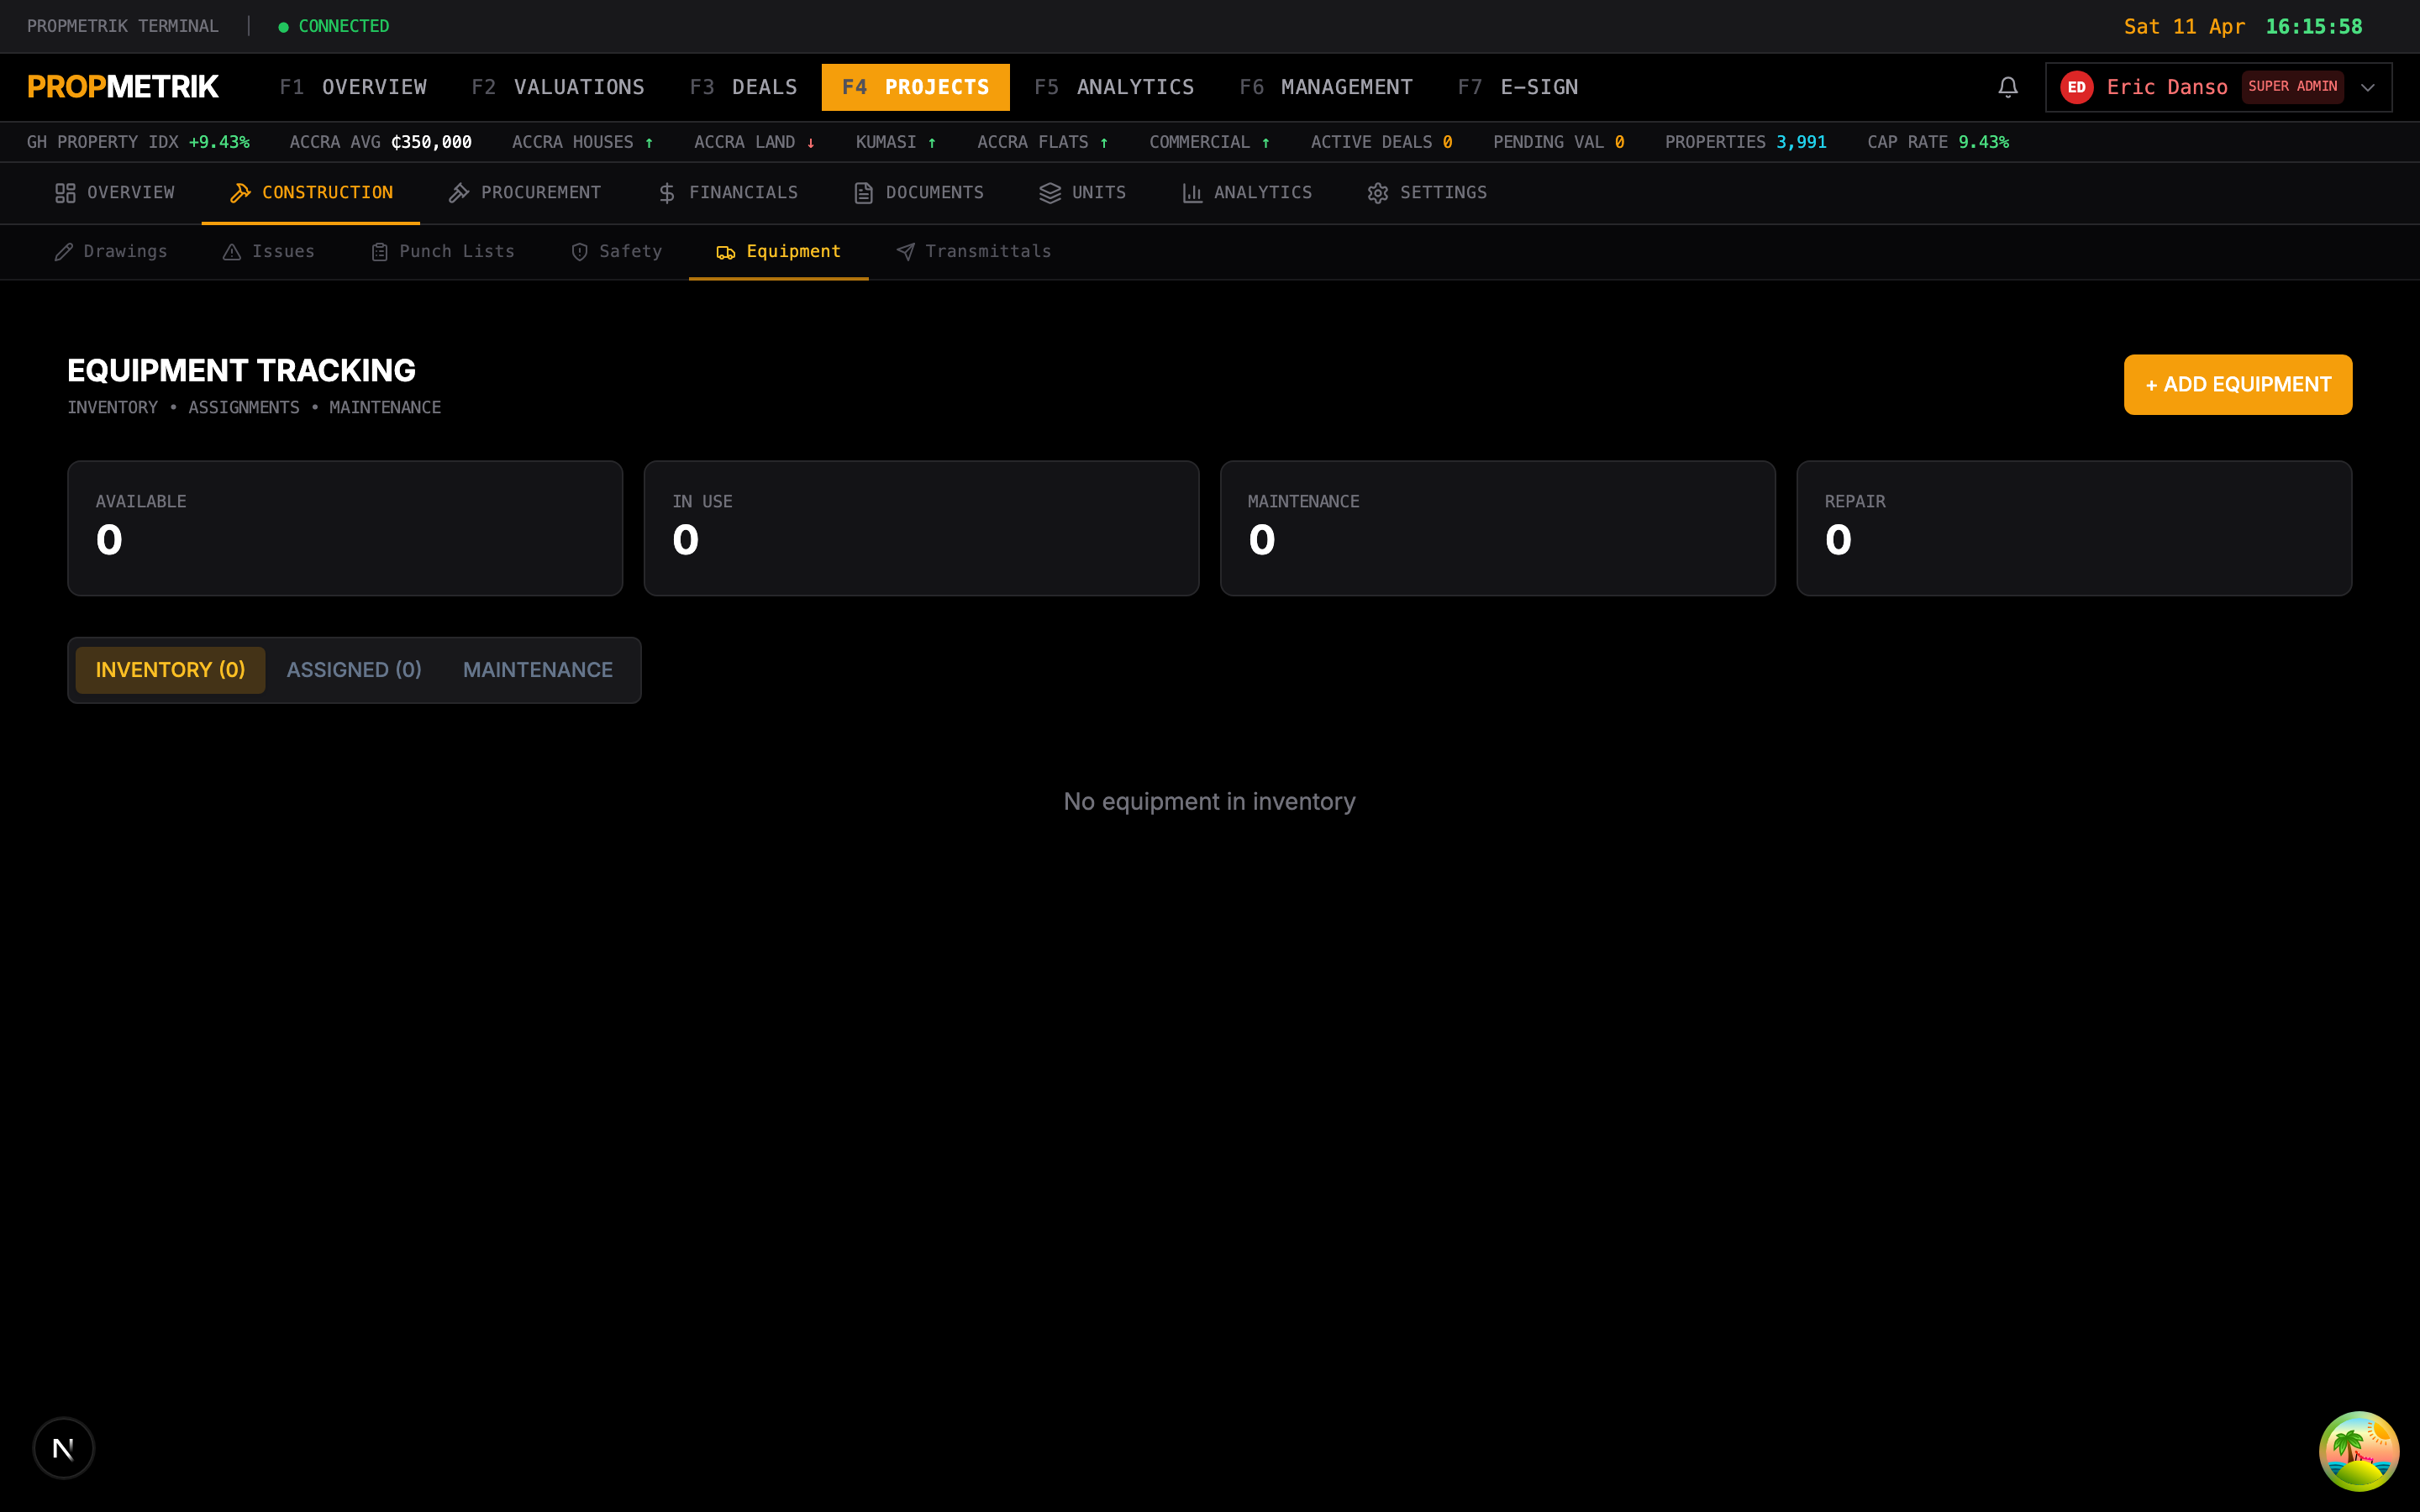
Task: Select the Construction hammer tab
Action: 311,193
